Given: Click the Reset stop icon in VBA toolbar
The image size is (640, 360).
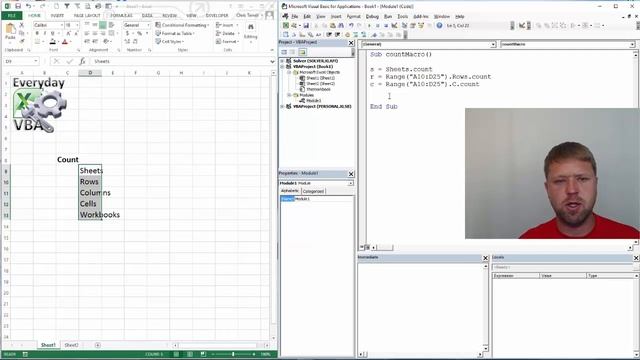Looking at the screenshot, I should (x=386, y=26).
